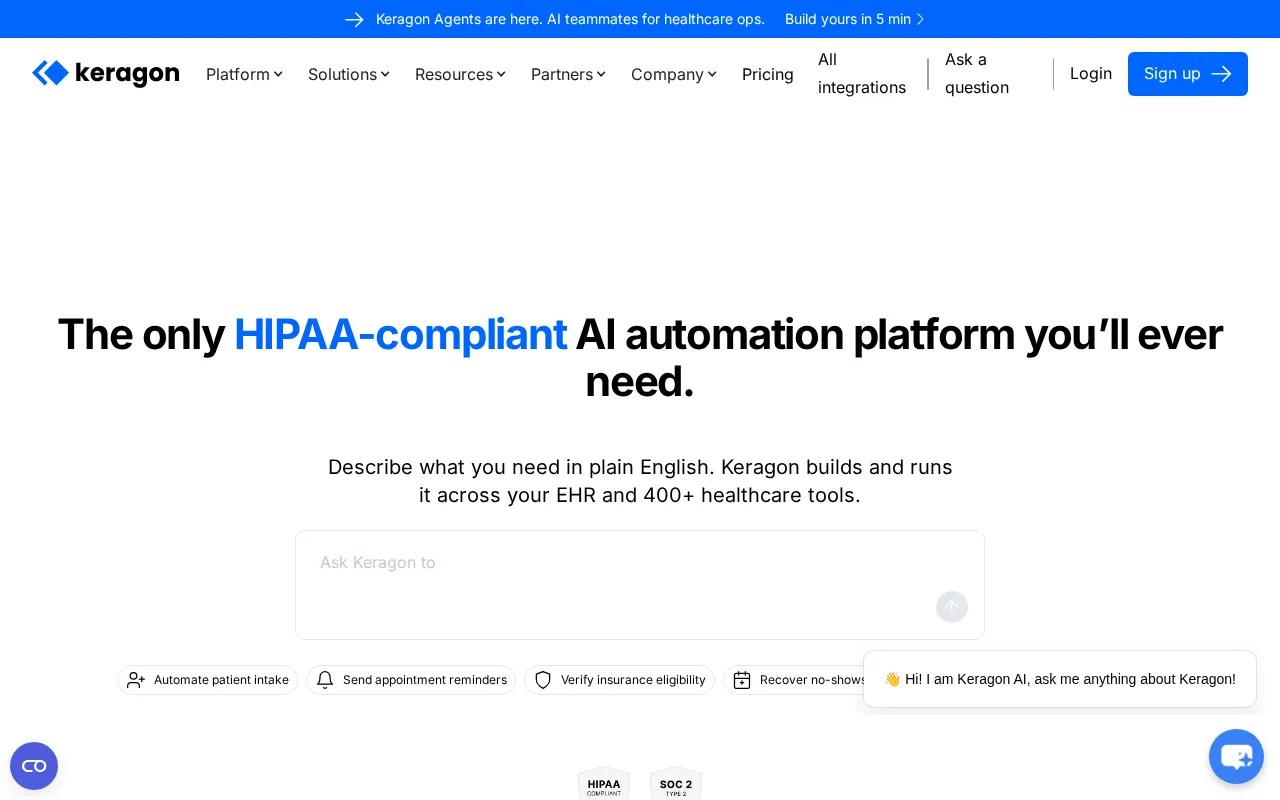Expand the Solutions dropdown
Screen dimensions: 1280x800
[x=349, y=74]
